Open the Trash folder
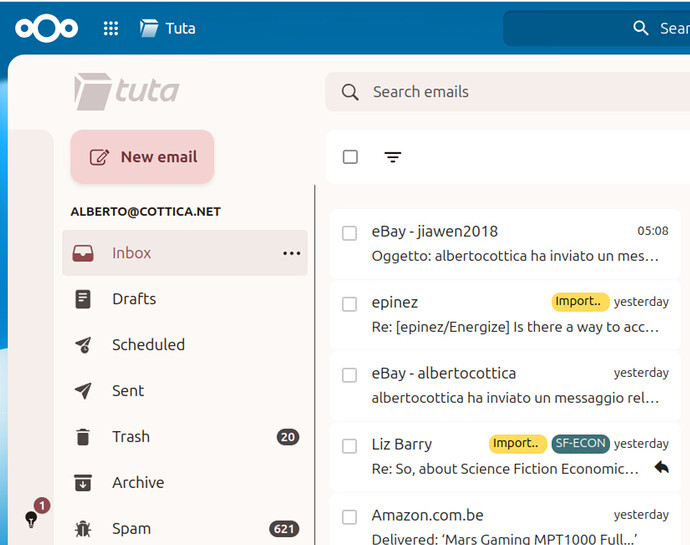The width and height of the screenshot is (690, 545). (185, 437)
